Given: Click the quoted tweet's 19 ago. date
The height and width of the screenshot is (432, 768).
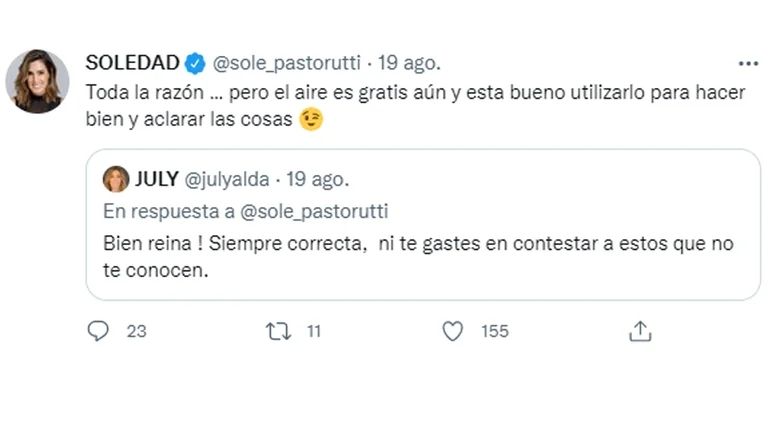Looking at the screenshot, I should [318, 179].
